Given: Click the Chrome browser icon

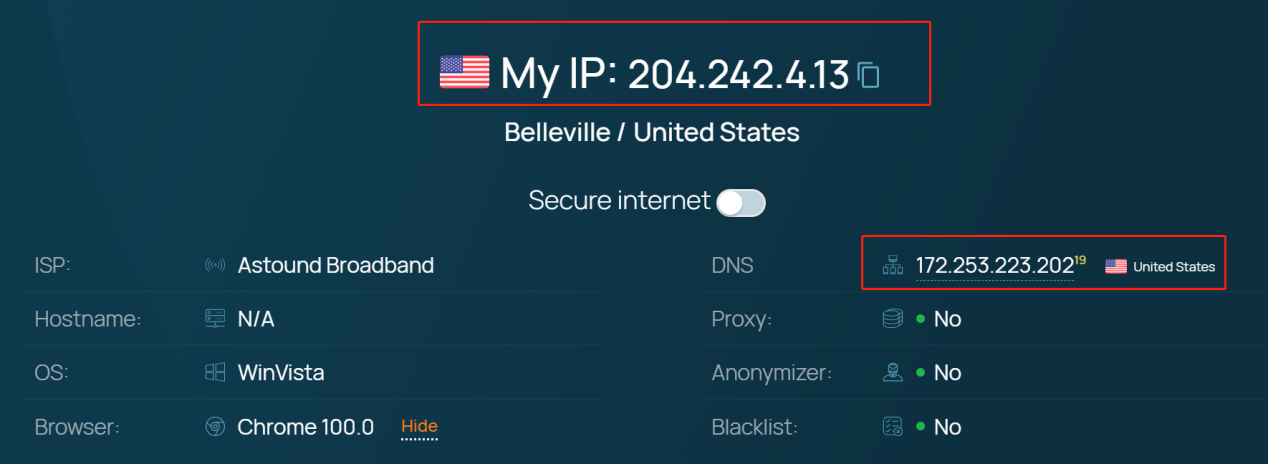Looking at the screenshot, I should coord(214,427).
